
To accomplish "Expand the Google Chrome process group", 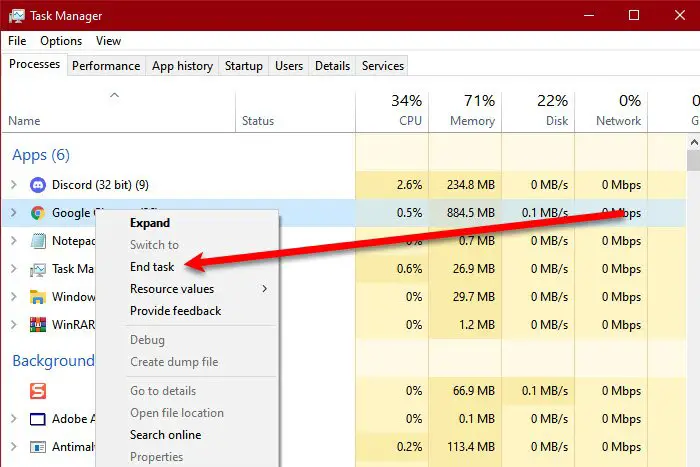I will point(14,213).
